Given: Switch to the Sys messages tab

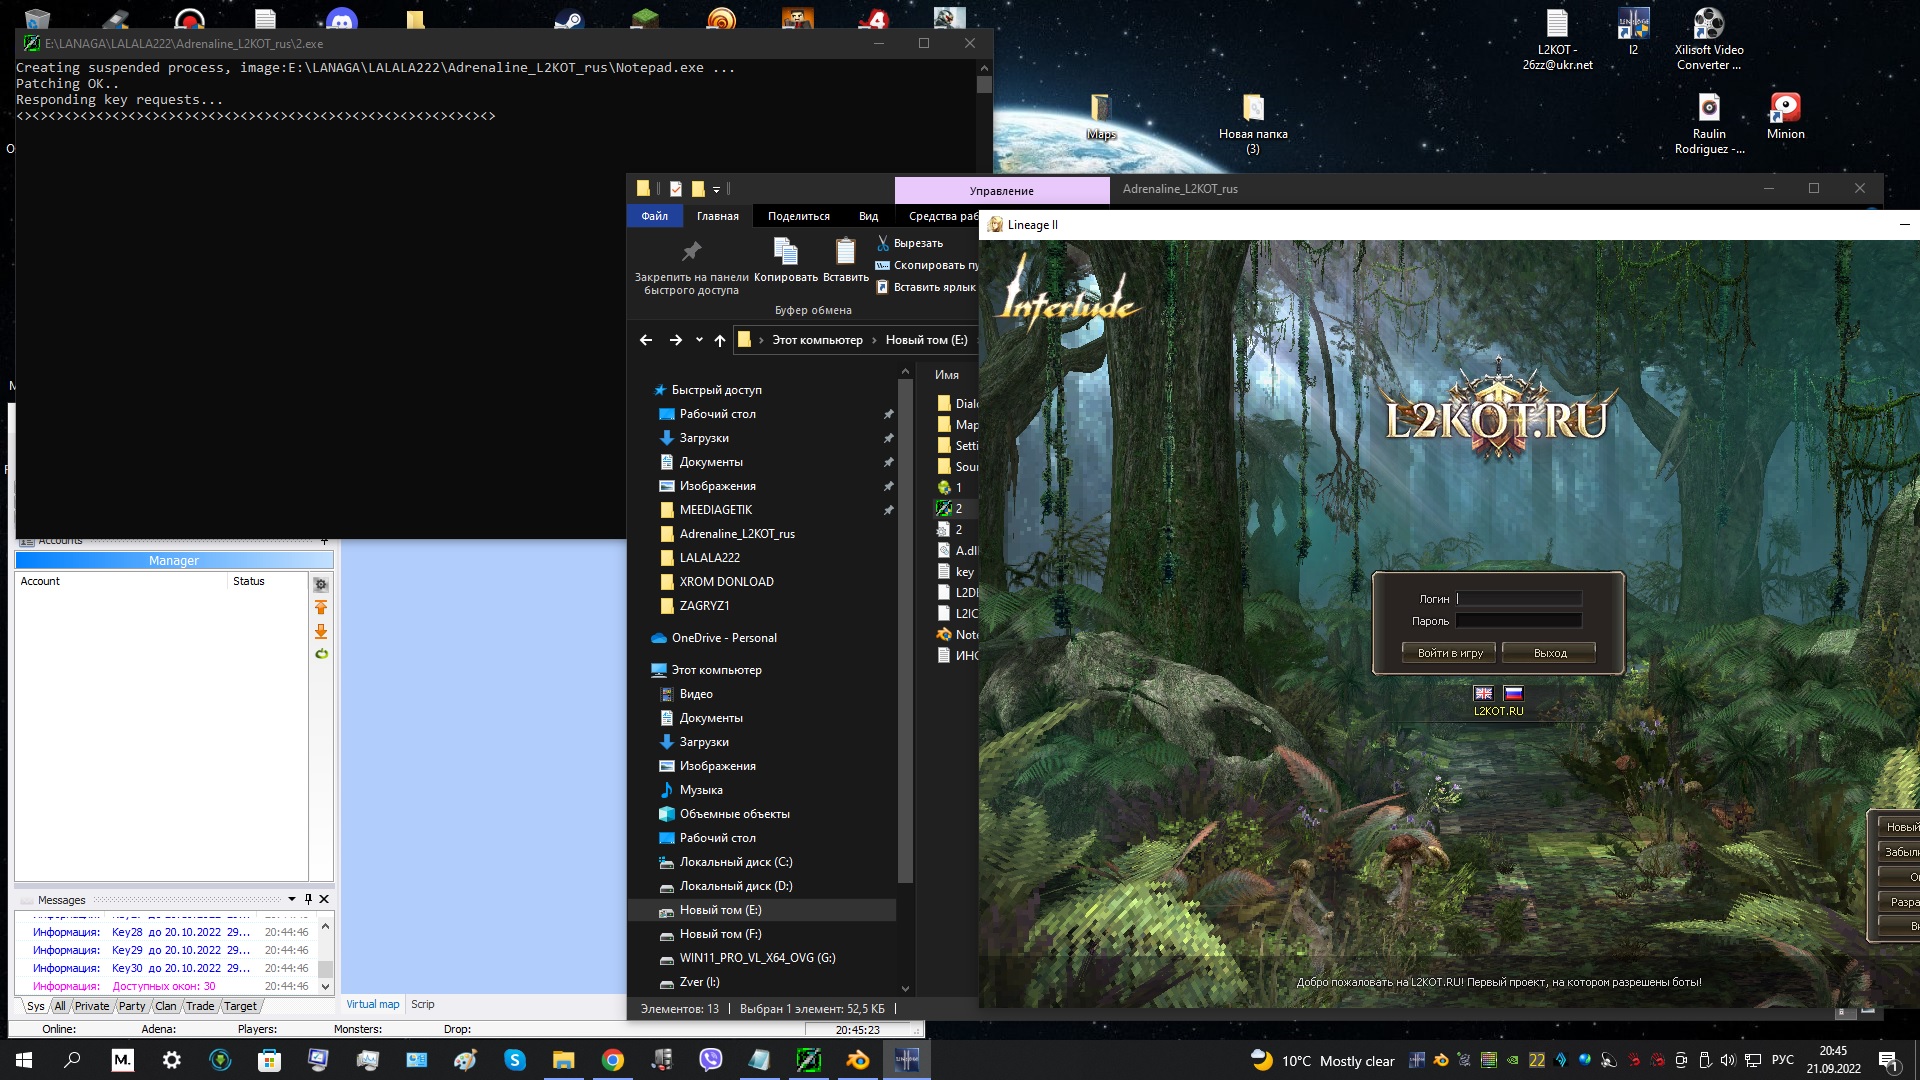Looking at the screenshot, I should click(x=36, y=1006).
